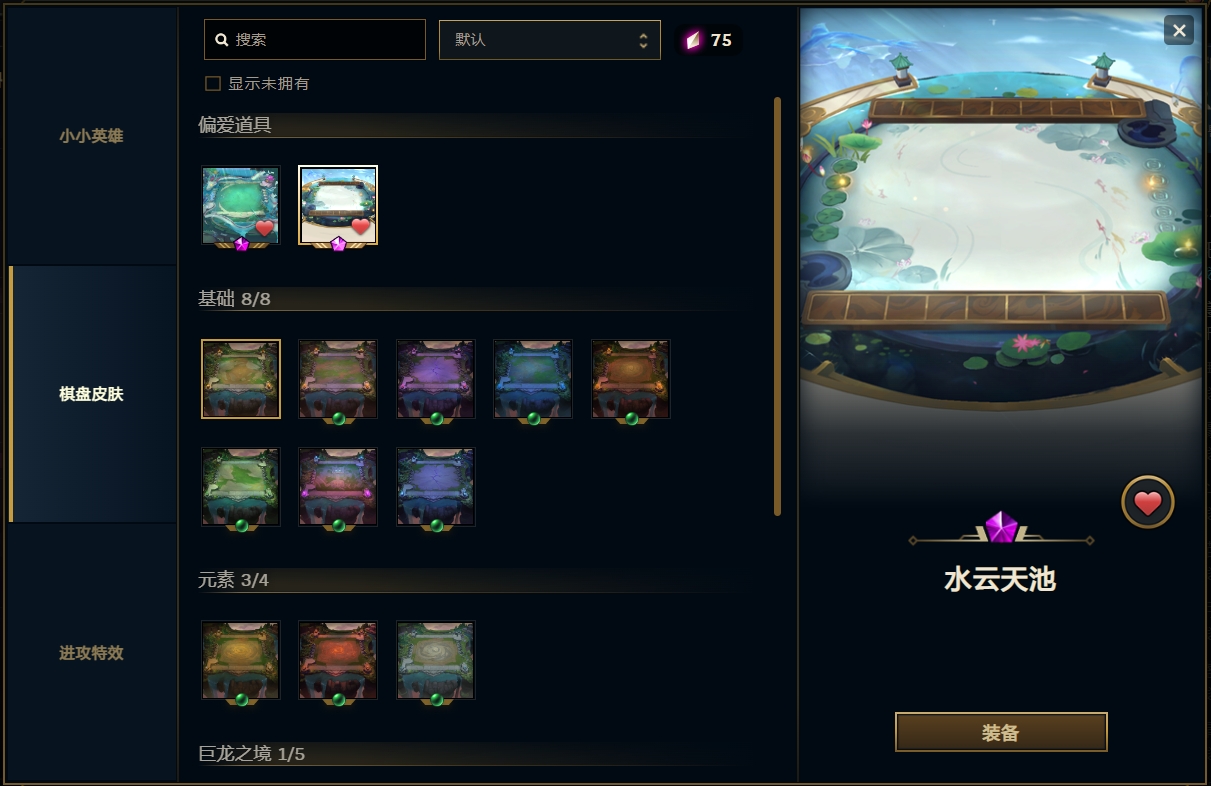Click the 装备 equip button
Screen dimensions: 1211x786
pyautogui.click(x=1001, y=732)
